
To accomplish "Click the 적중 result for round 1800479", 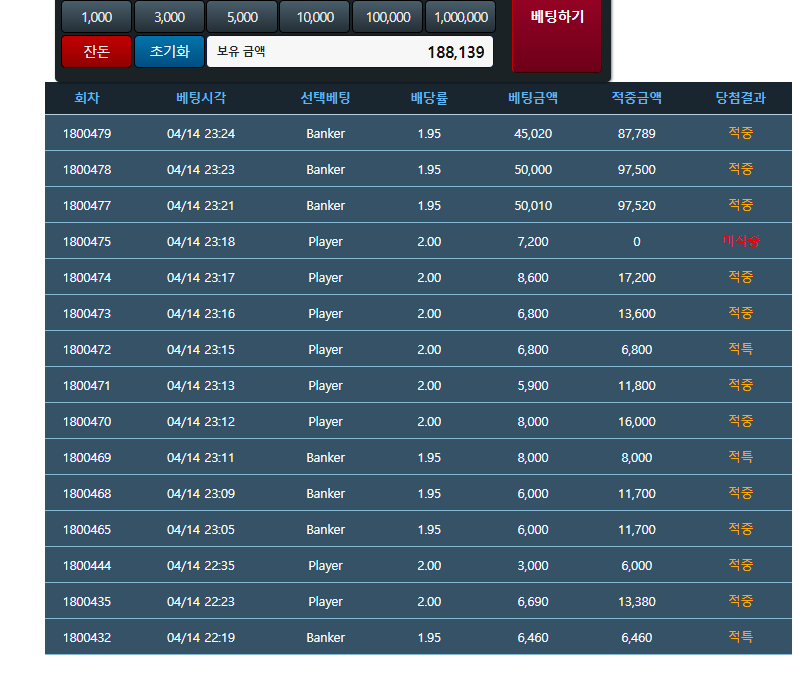I will [x=740, y=133].
